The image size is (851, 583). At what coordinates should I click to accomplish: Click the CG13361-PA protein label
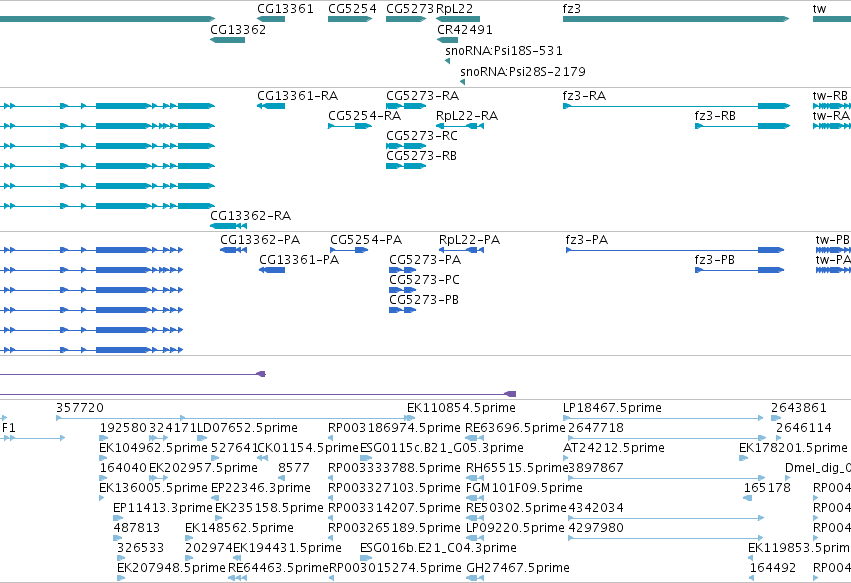tap(299, 260)
